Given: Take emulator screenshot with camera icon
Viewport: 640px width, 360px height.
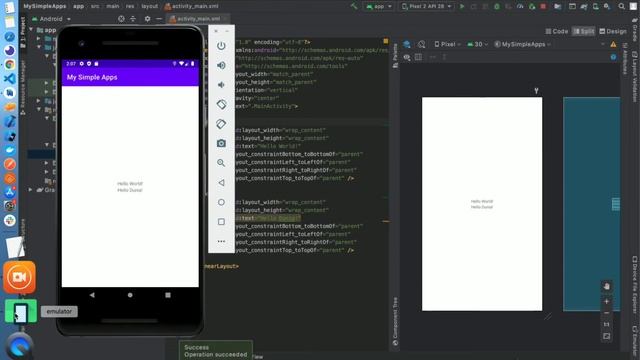Looking at the screenshot, I should tap(221, 143).
